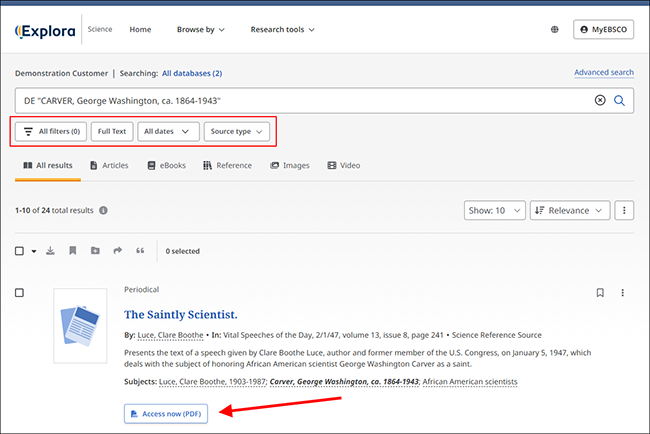
Task: Click the 0 selected text
Action: 182,251
